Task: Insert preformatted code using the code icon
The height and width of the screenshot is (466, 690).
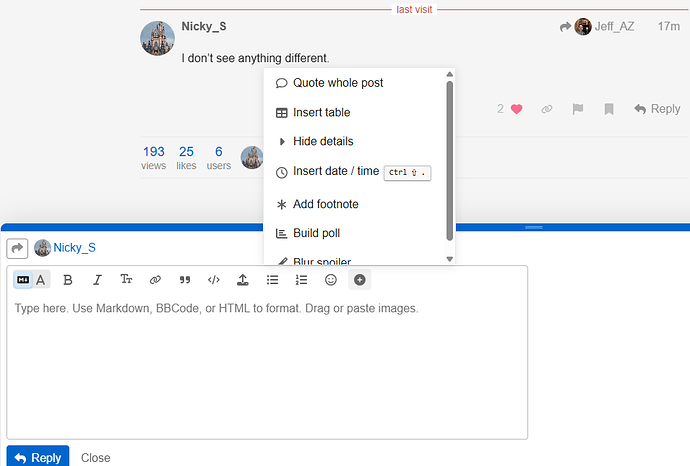Action: [213, 280]
